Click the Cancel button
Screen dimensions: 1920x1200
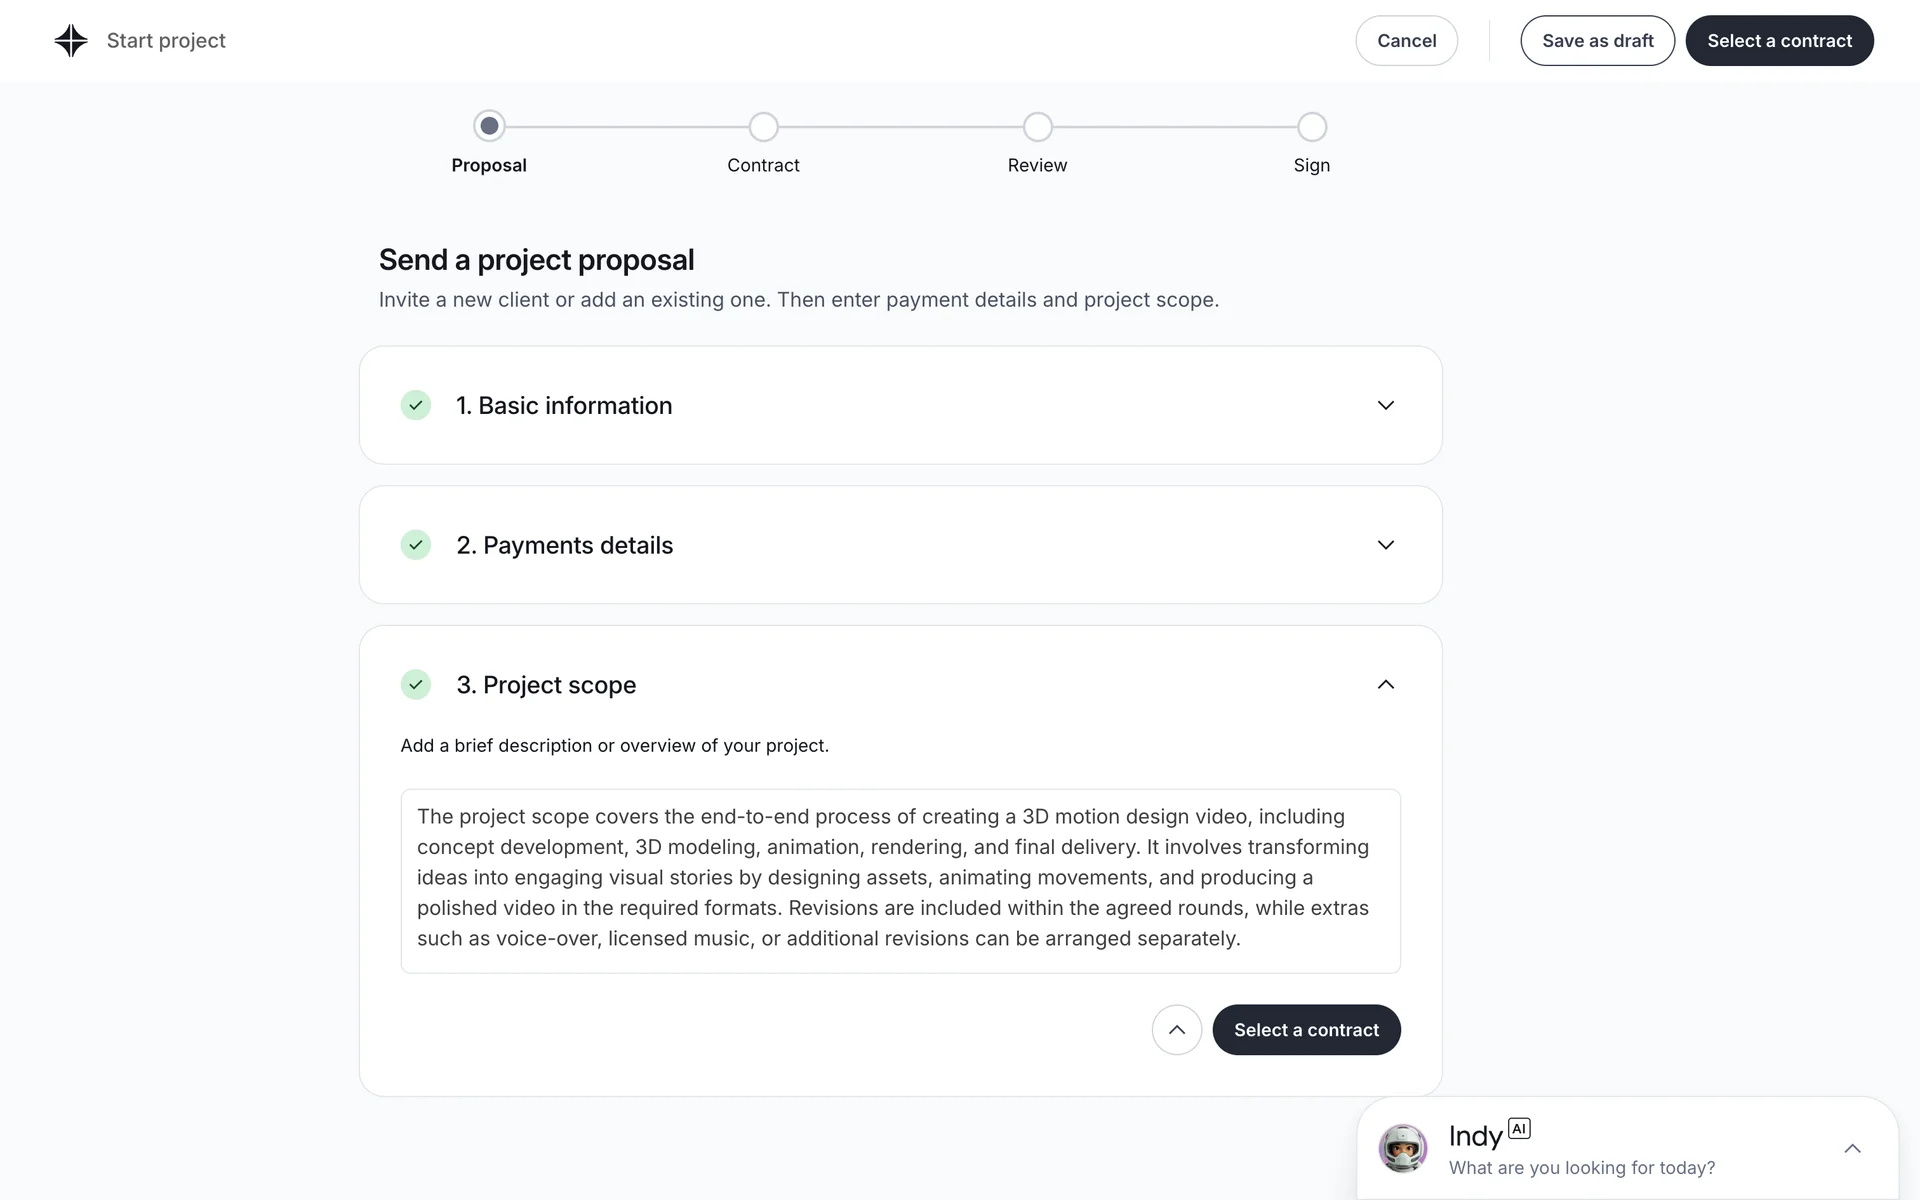[1406, 41]
